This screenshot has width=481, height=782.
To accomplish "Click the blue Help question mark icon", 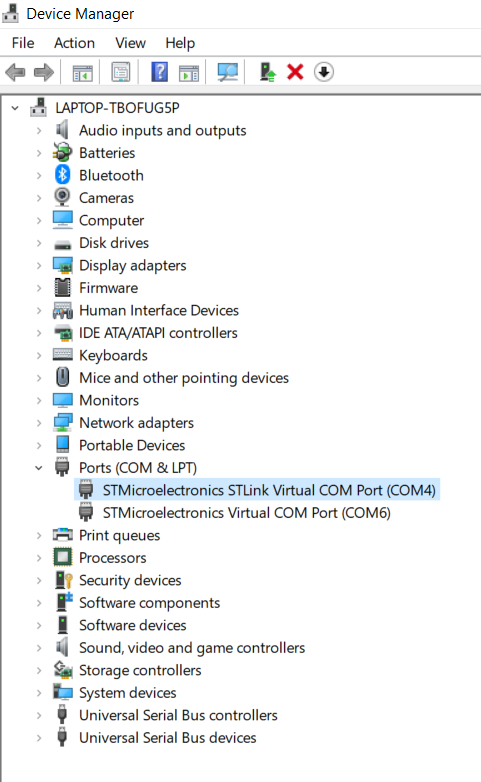I will [x=160, y=72].
